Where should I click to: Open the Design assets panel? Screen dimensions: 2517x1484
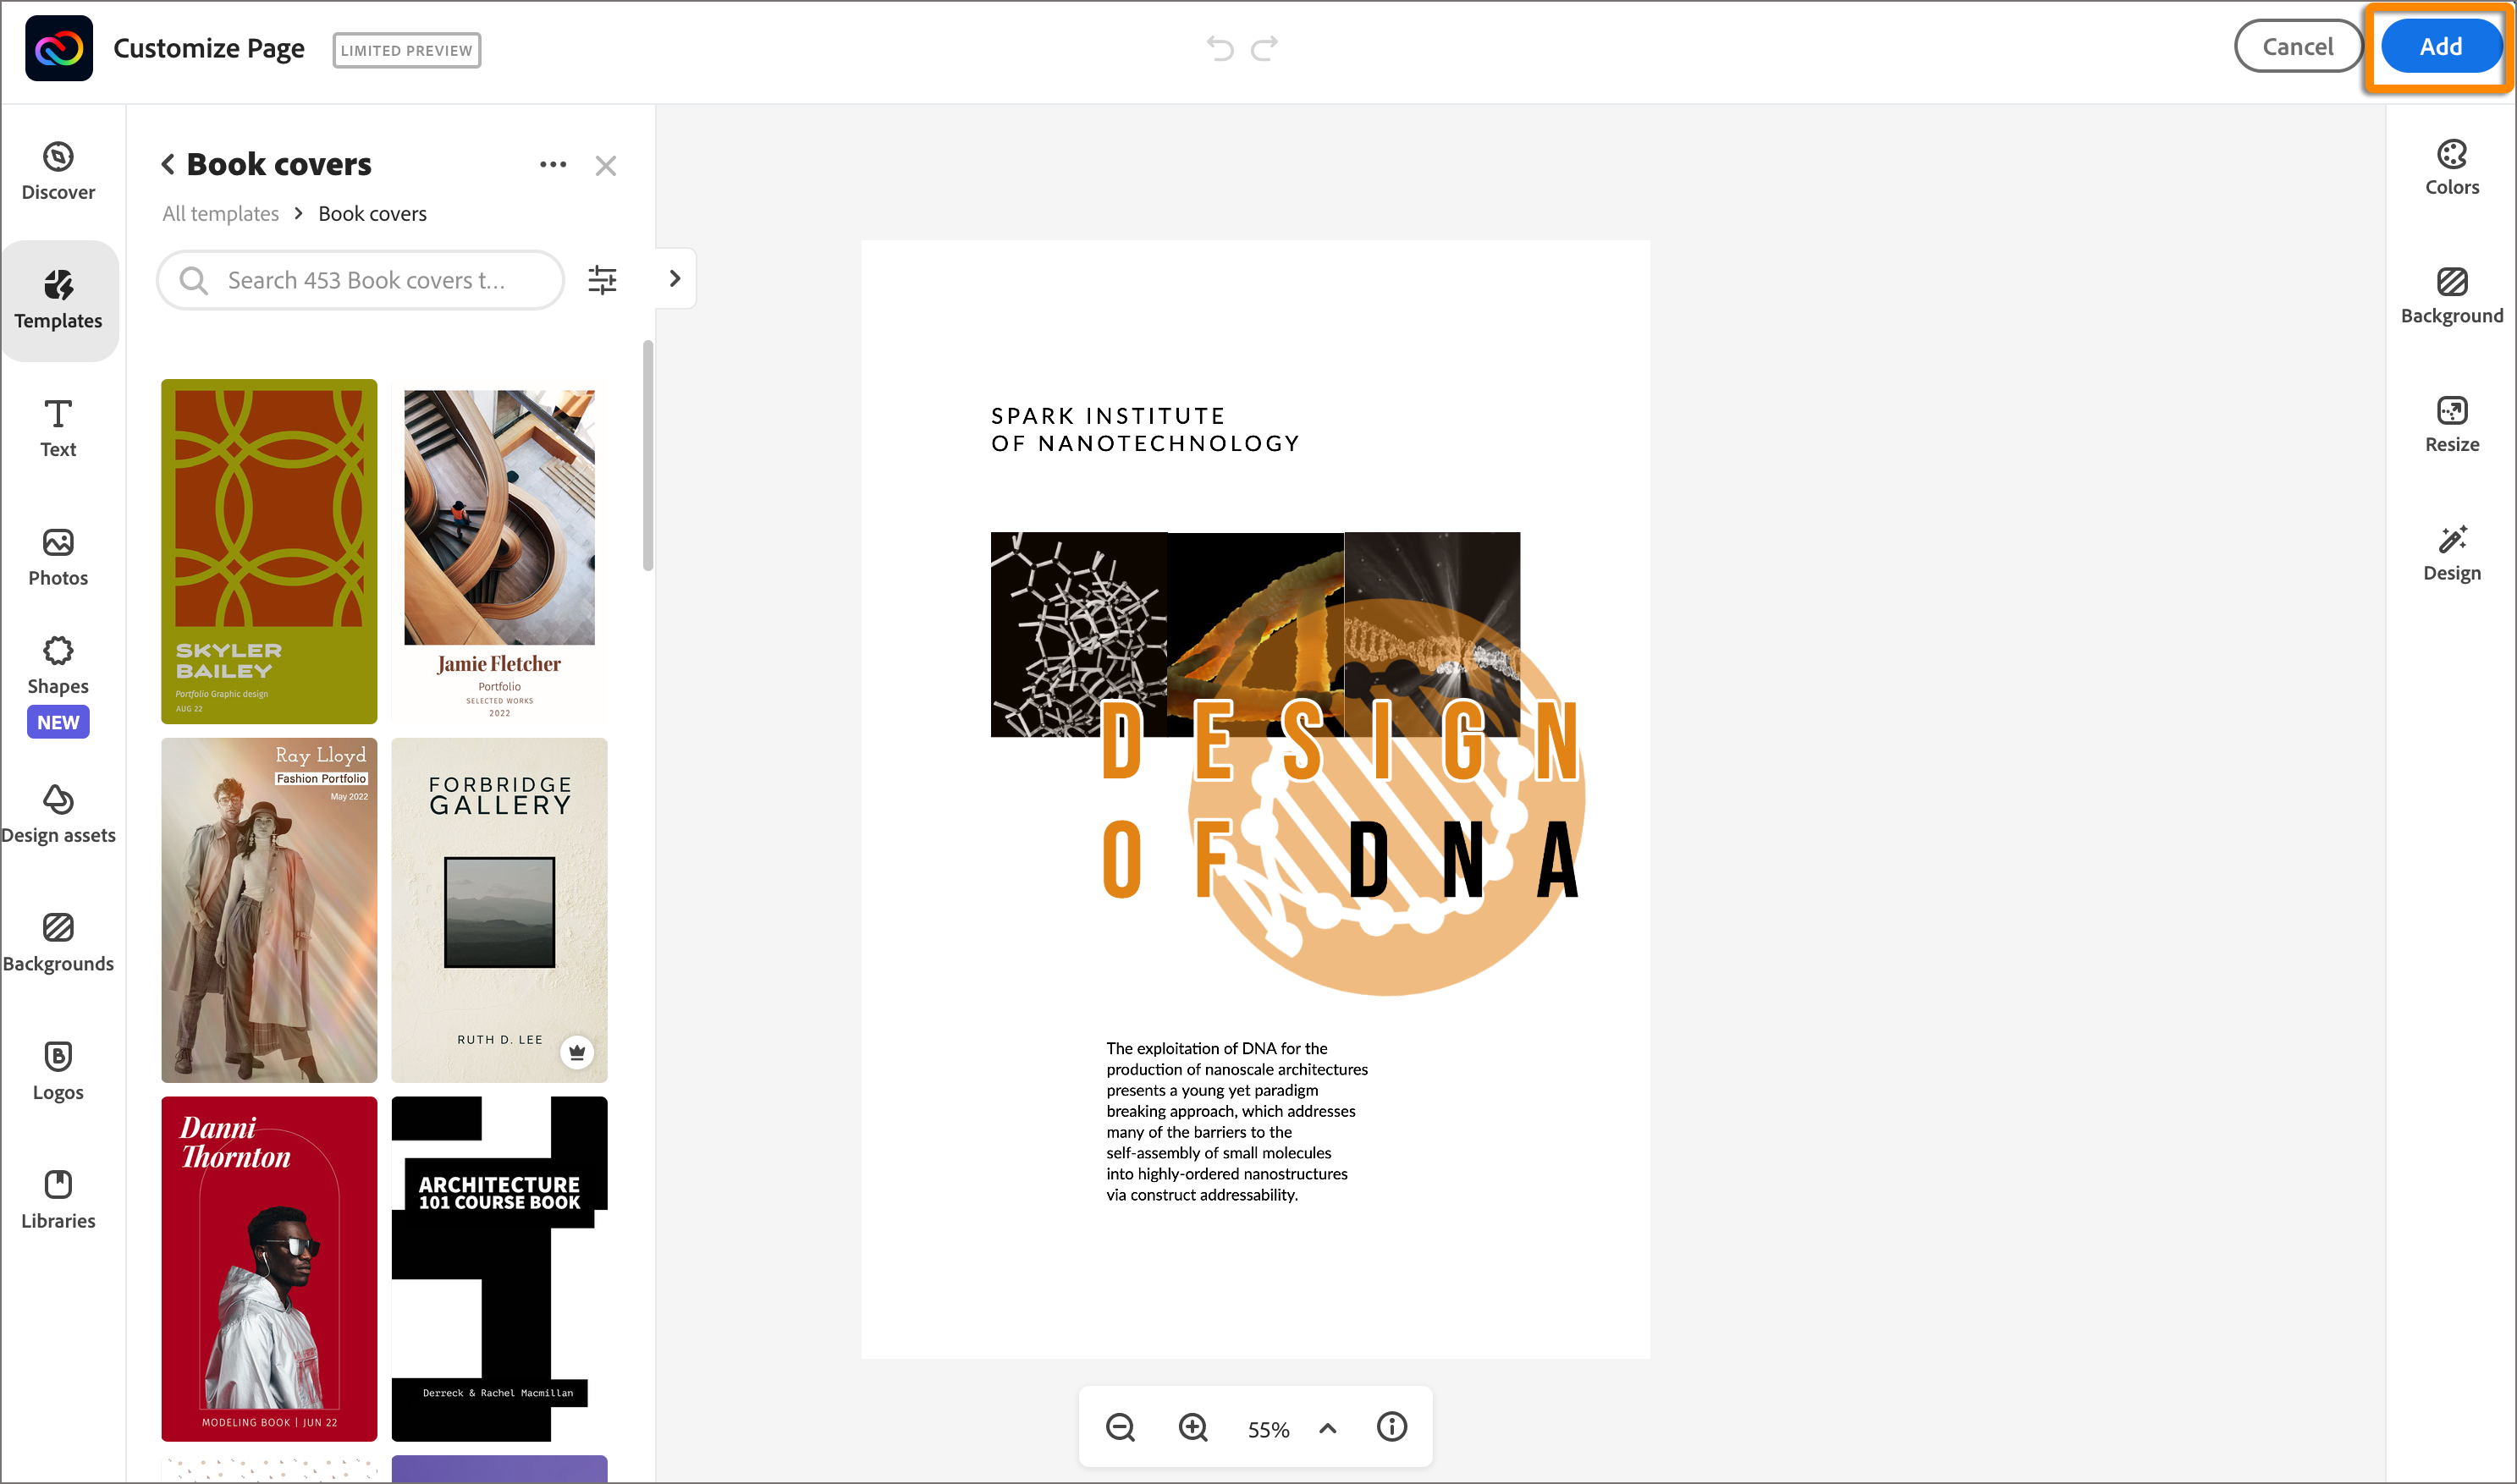[58, 813]
